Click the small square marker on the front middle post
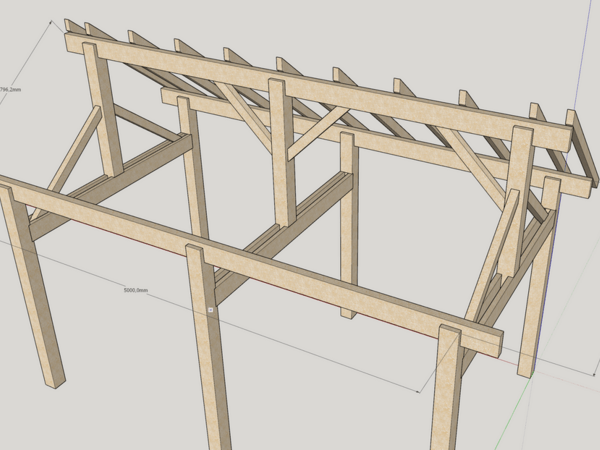This screenshot has height=450, width=600. pyautogui.click(x=211, y=310)
